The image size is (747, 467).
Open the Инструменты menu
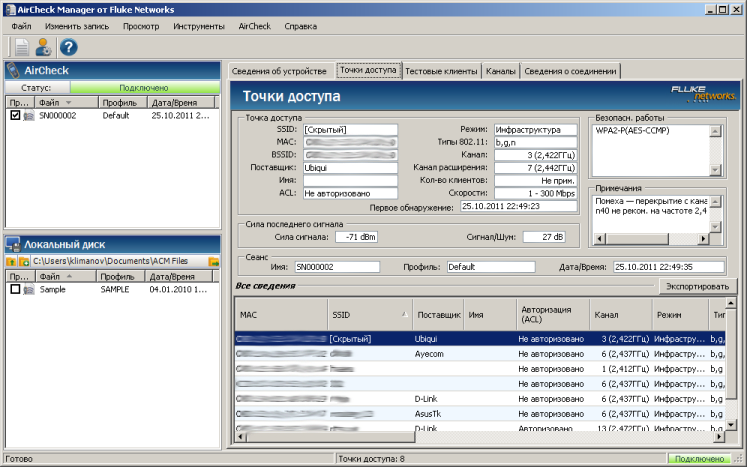(x=199, y=26)
